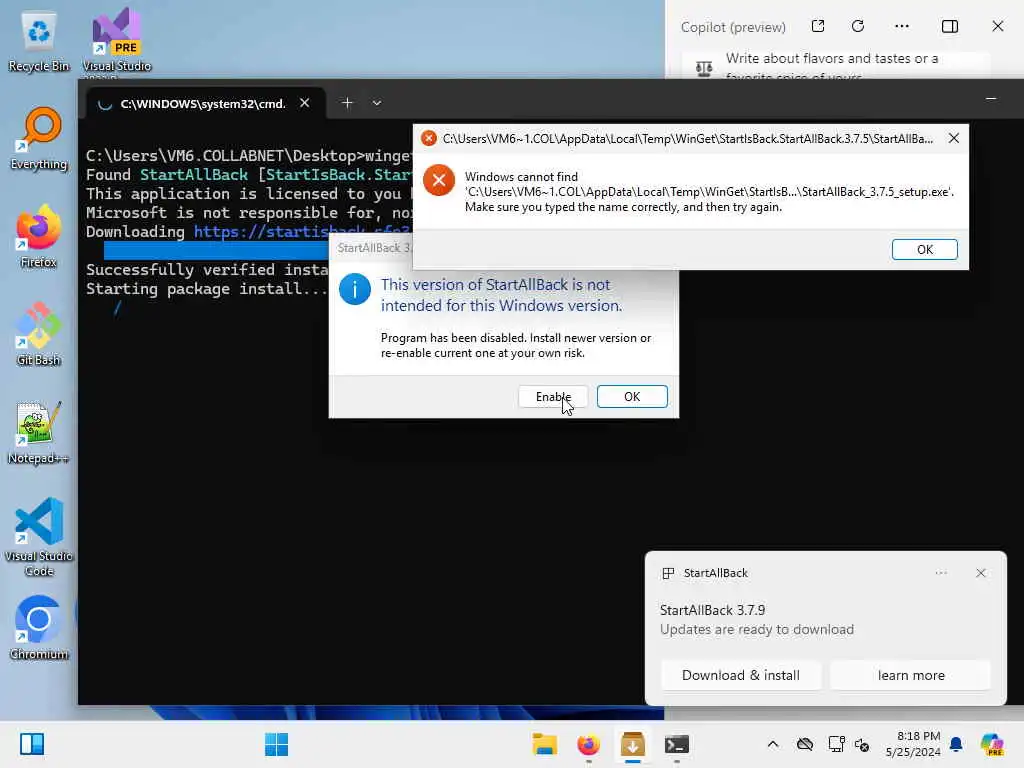
Task: Refresh the Copilot preview pane
Action: [x=858, y=26]
